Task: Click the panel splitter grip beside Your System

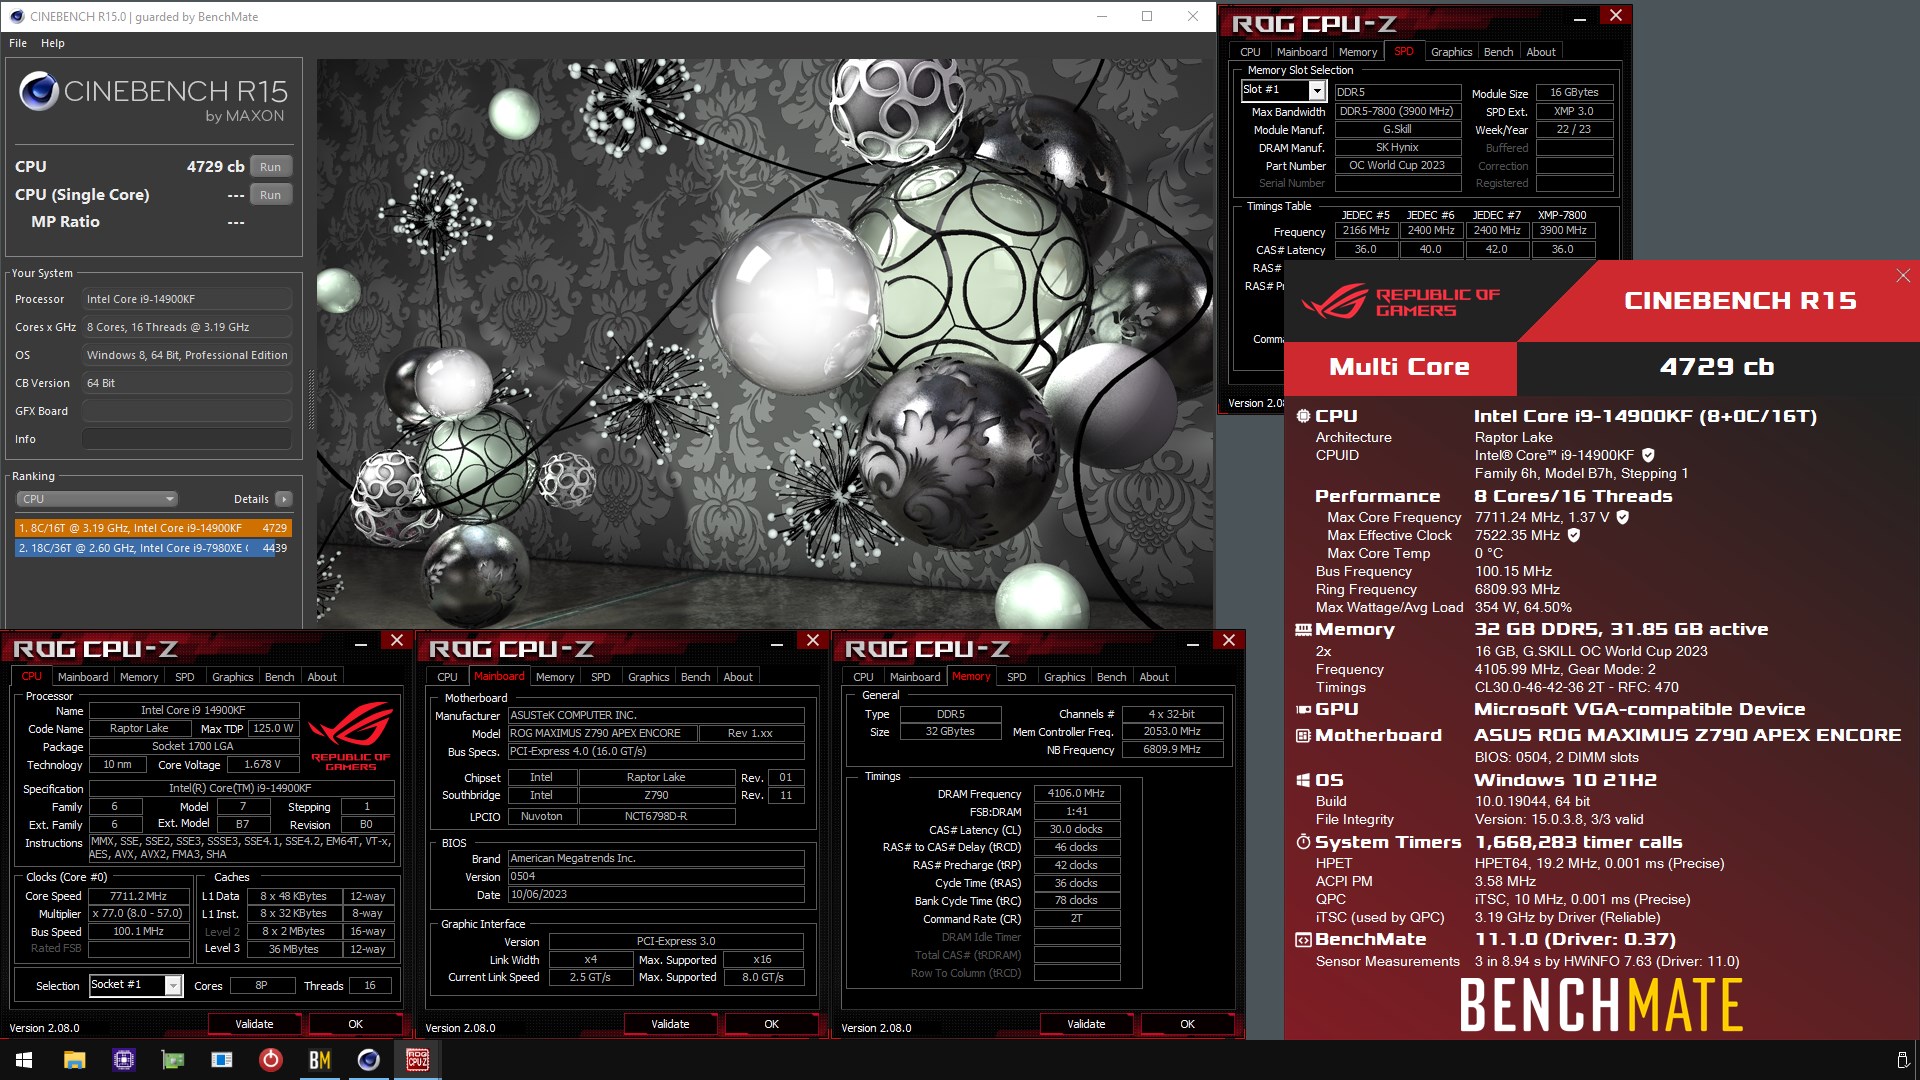Action: (x=310, y=400)
